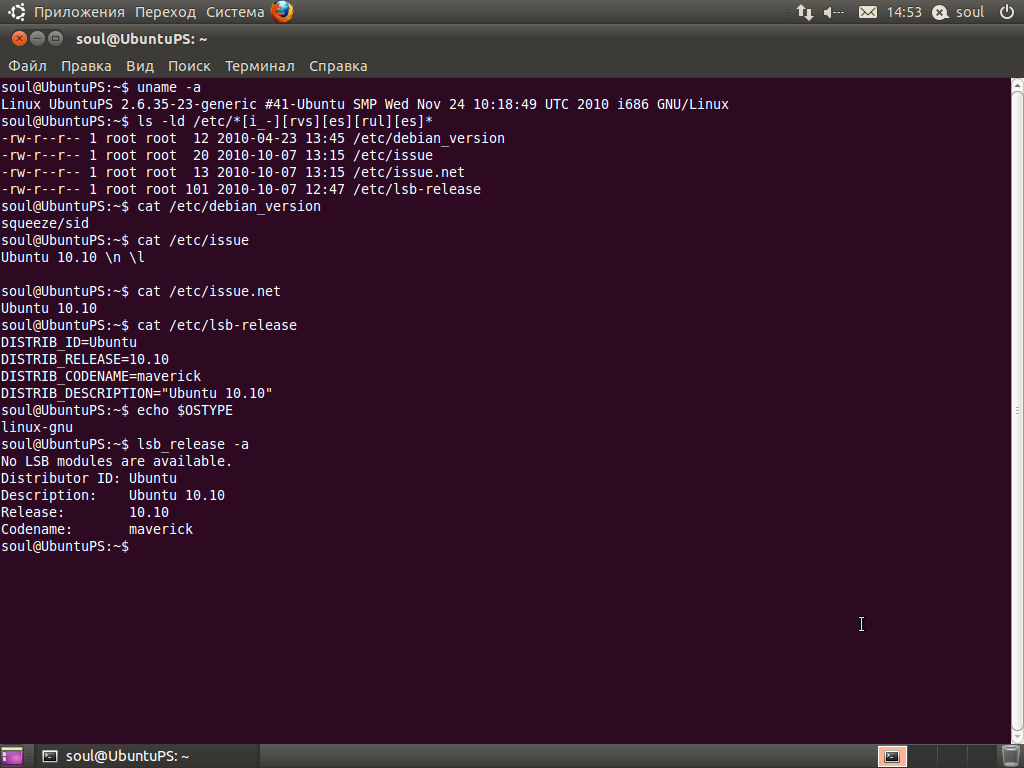Click the lsb_release -a command

(193, 444)
